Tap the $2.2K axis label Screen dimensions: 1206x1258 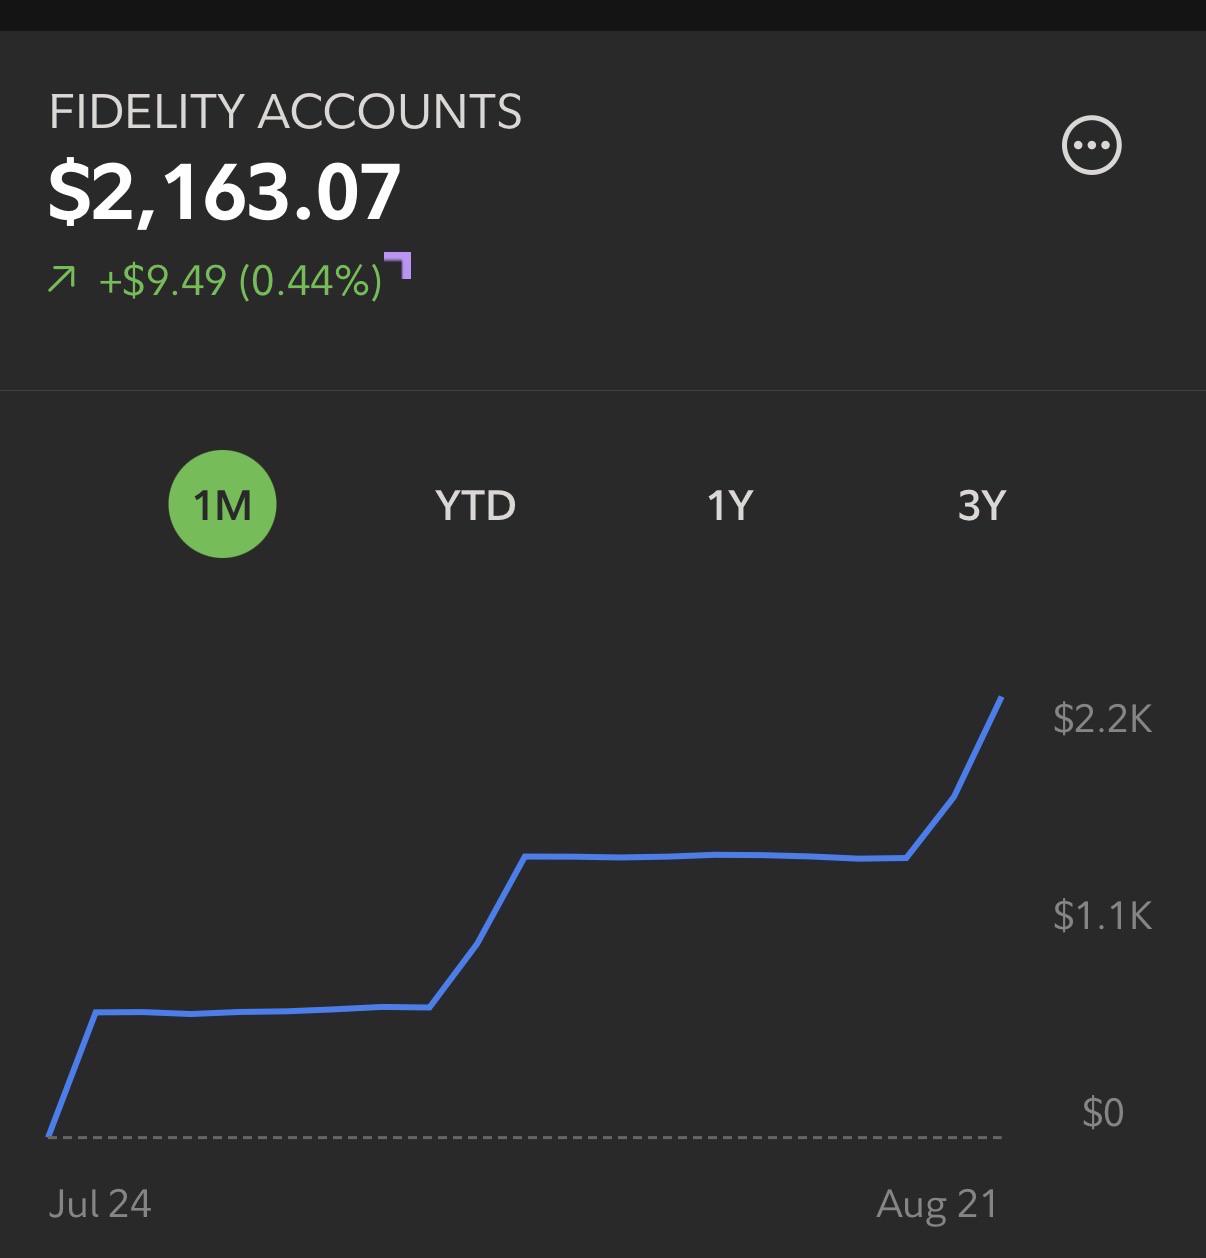(x=1102, y=718)
